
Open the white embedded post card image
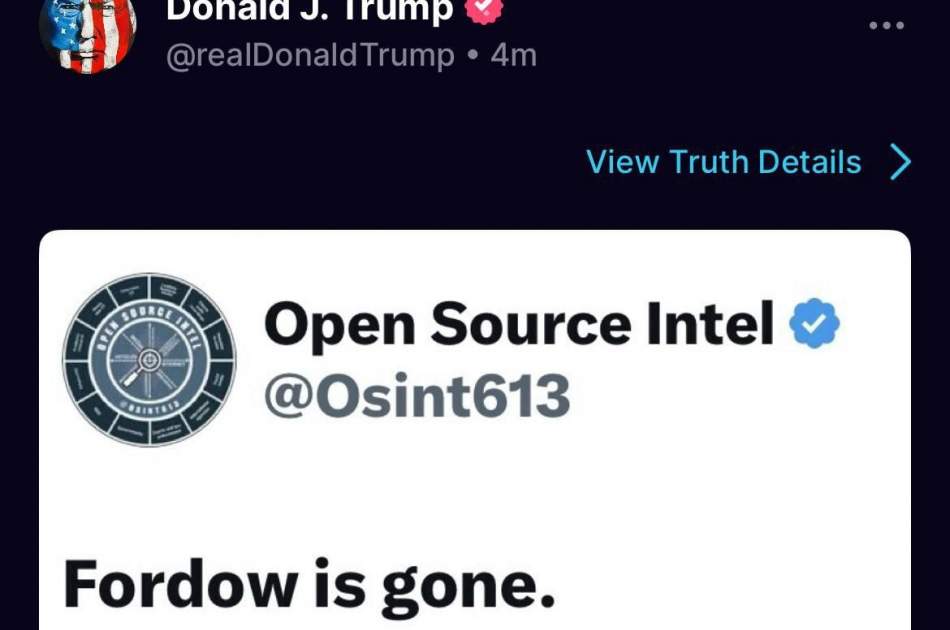coord(475,429)
